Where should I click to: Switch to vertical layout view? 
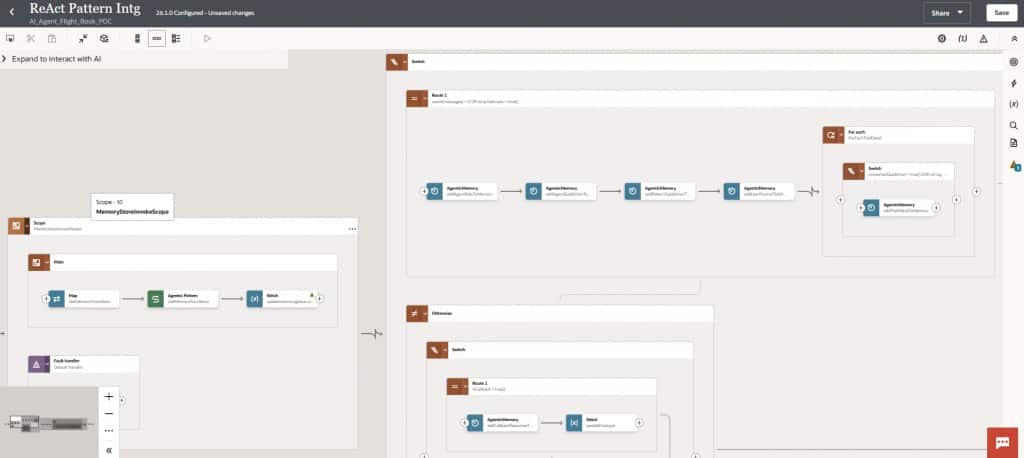pyautogui.click(x=137, y=39)
